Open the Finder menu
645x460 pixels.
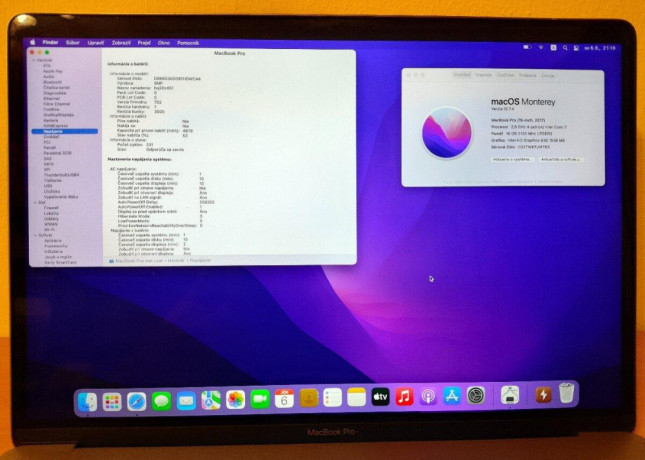[x=51, y=42]
